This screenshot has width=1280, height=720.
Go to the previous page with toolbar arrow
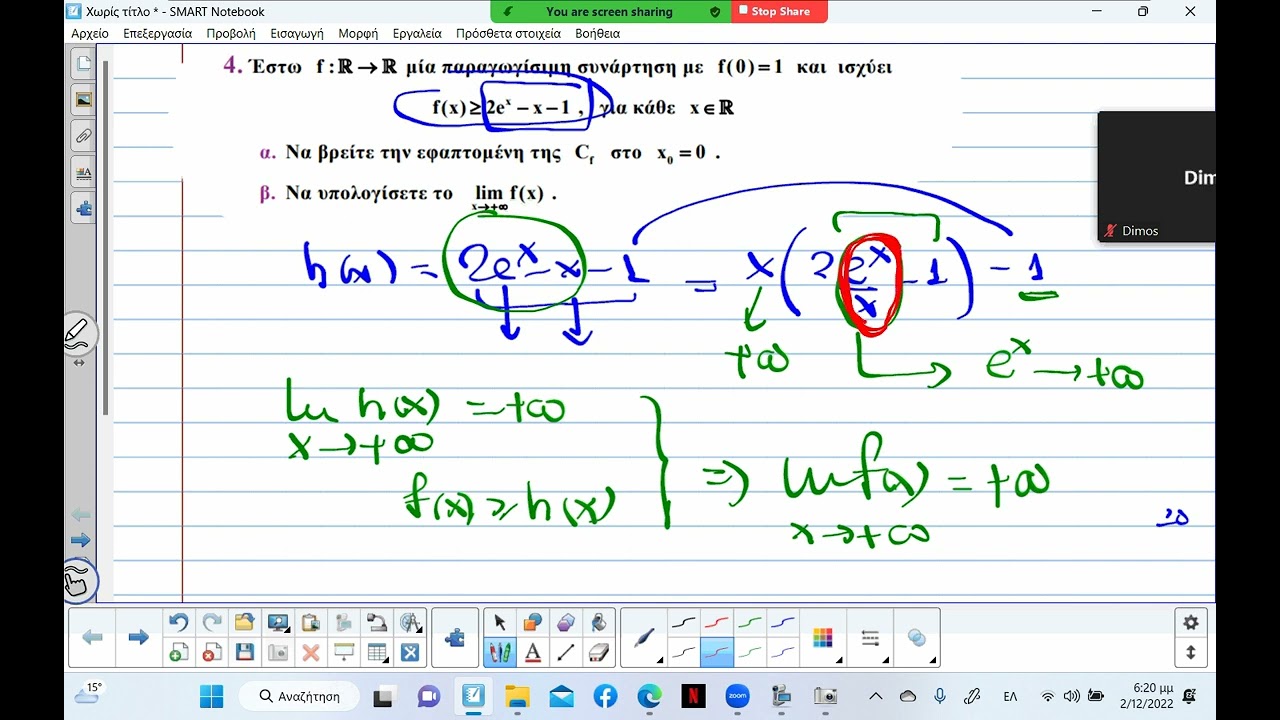pos(92,637)
